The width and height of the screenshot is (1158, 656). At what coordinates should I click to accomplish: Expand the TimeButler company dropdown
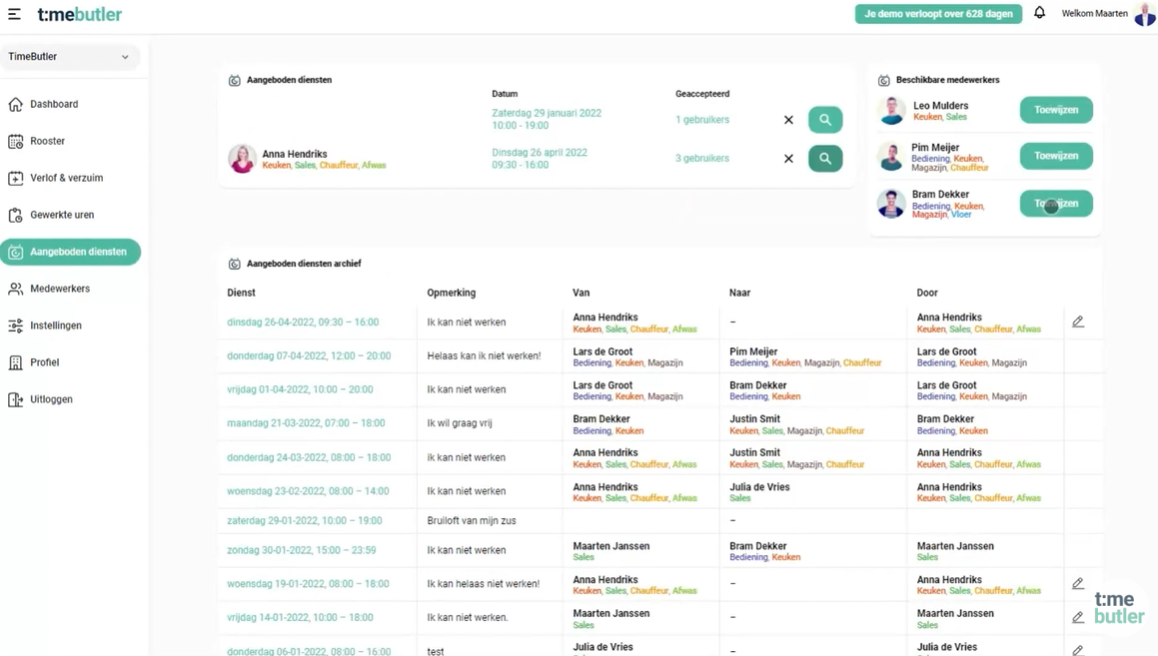pos(70,57)
